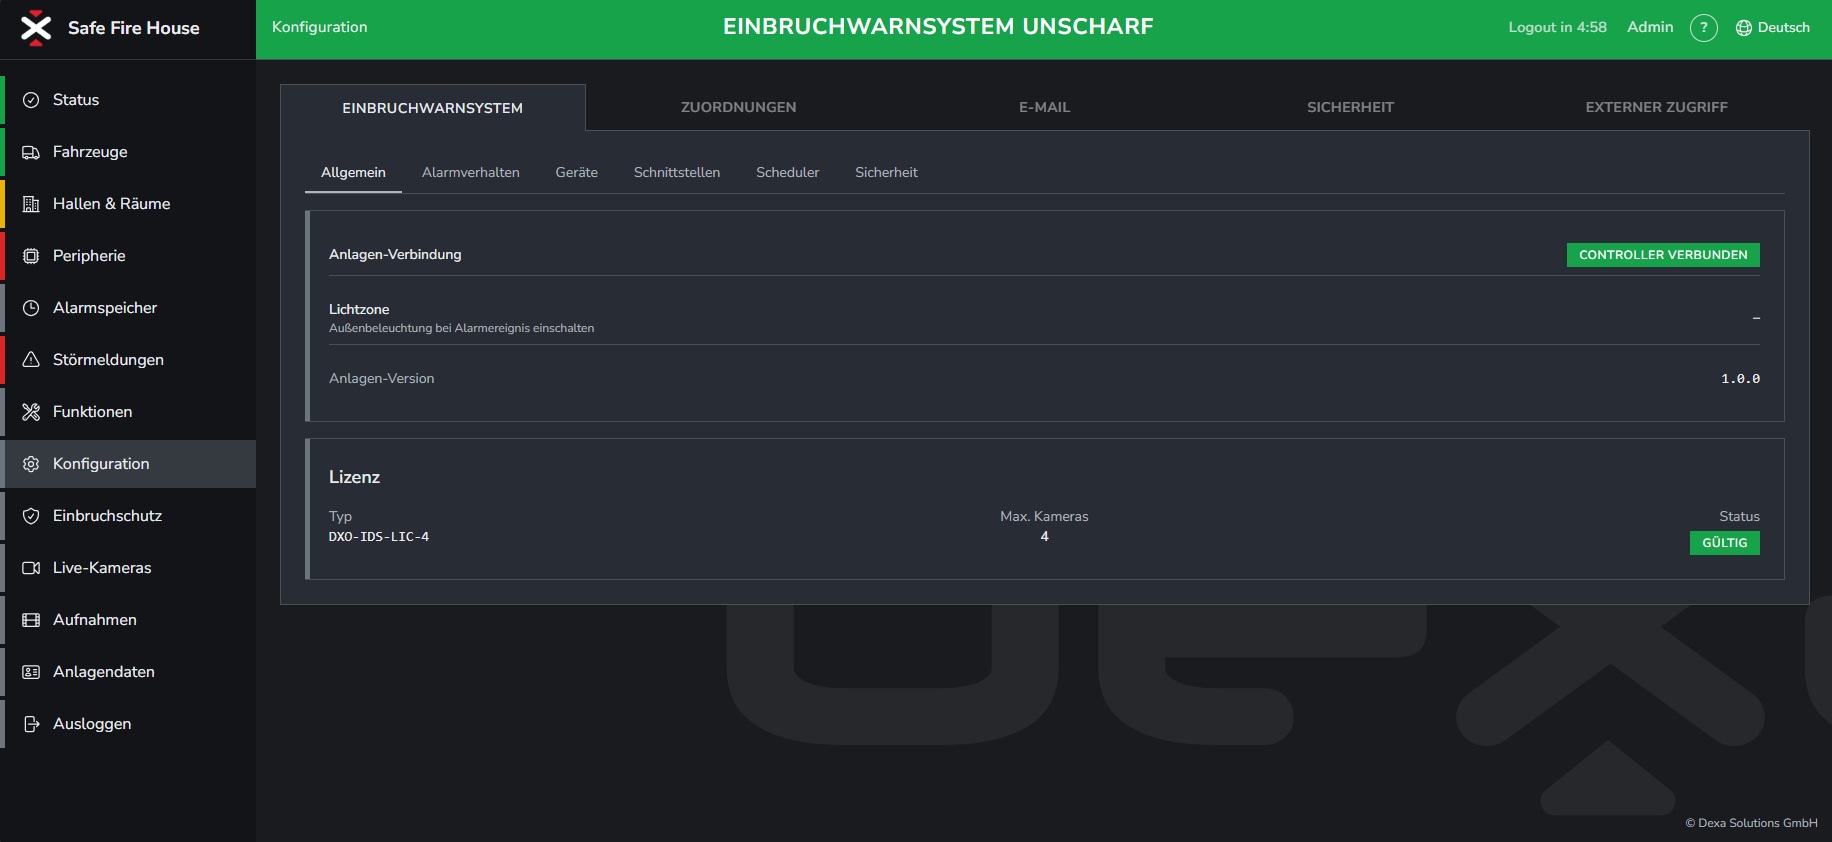Open the Status page
The width and height of the screenshot is (1832, 842).
[x=128, y=100]
